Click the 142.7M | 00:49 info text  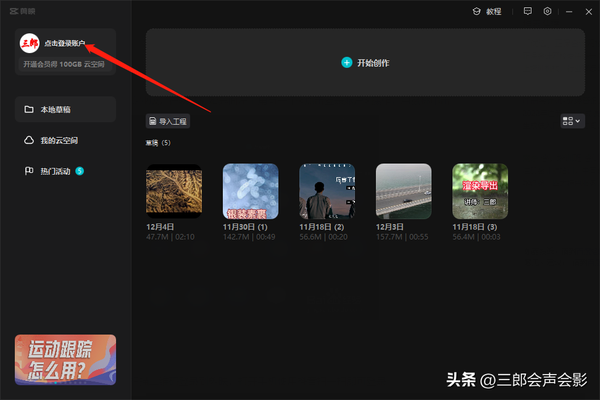[x=249, y=237]
